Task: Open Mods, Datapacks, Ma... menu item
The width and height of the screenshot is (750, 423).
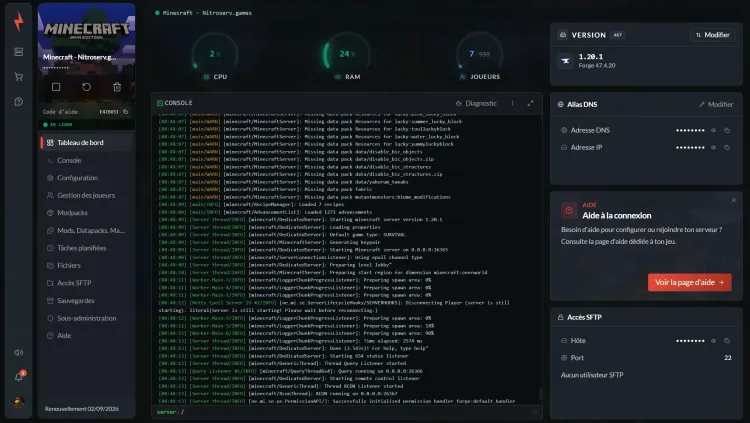Action: pos(86,231)
